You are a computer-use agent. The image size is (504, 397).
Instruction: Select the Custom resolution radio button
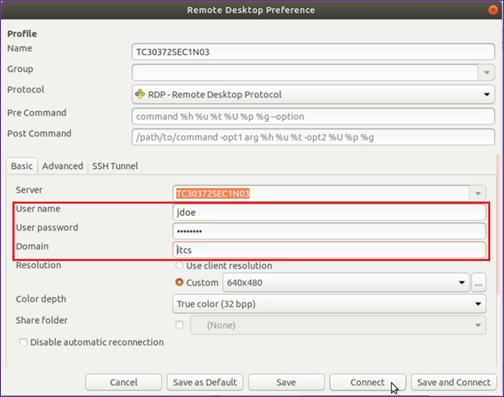tap(179, 282)
